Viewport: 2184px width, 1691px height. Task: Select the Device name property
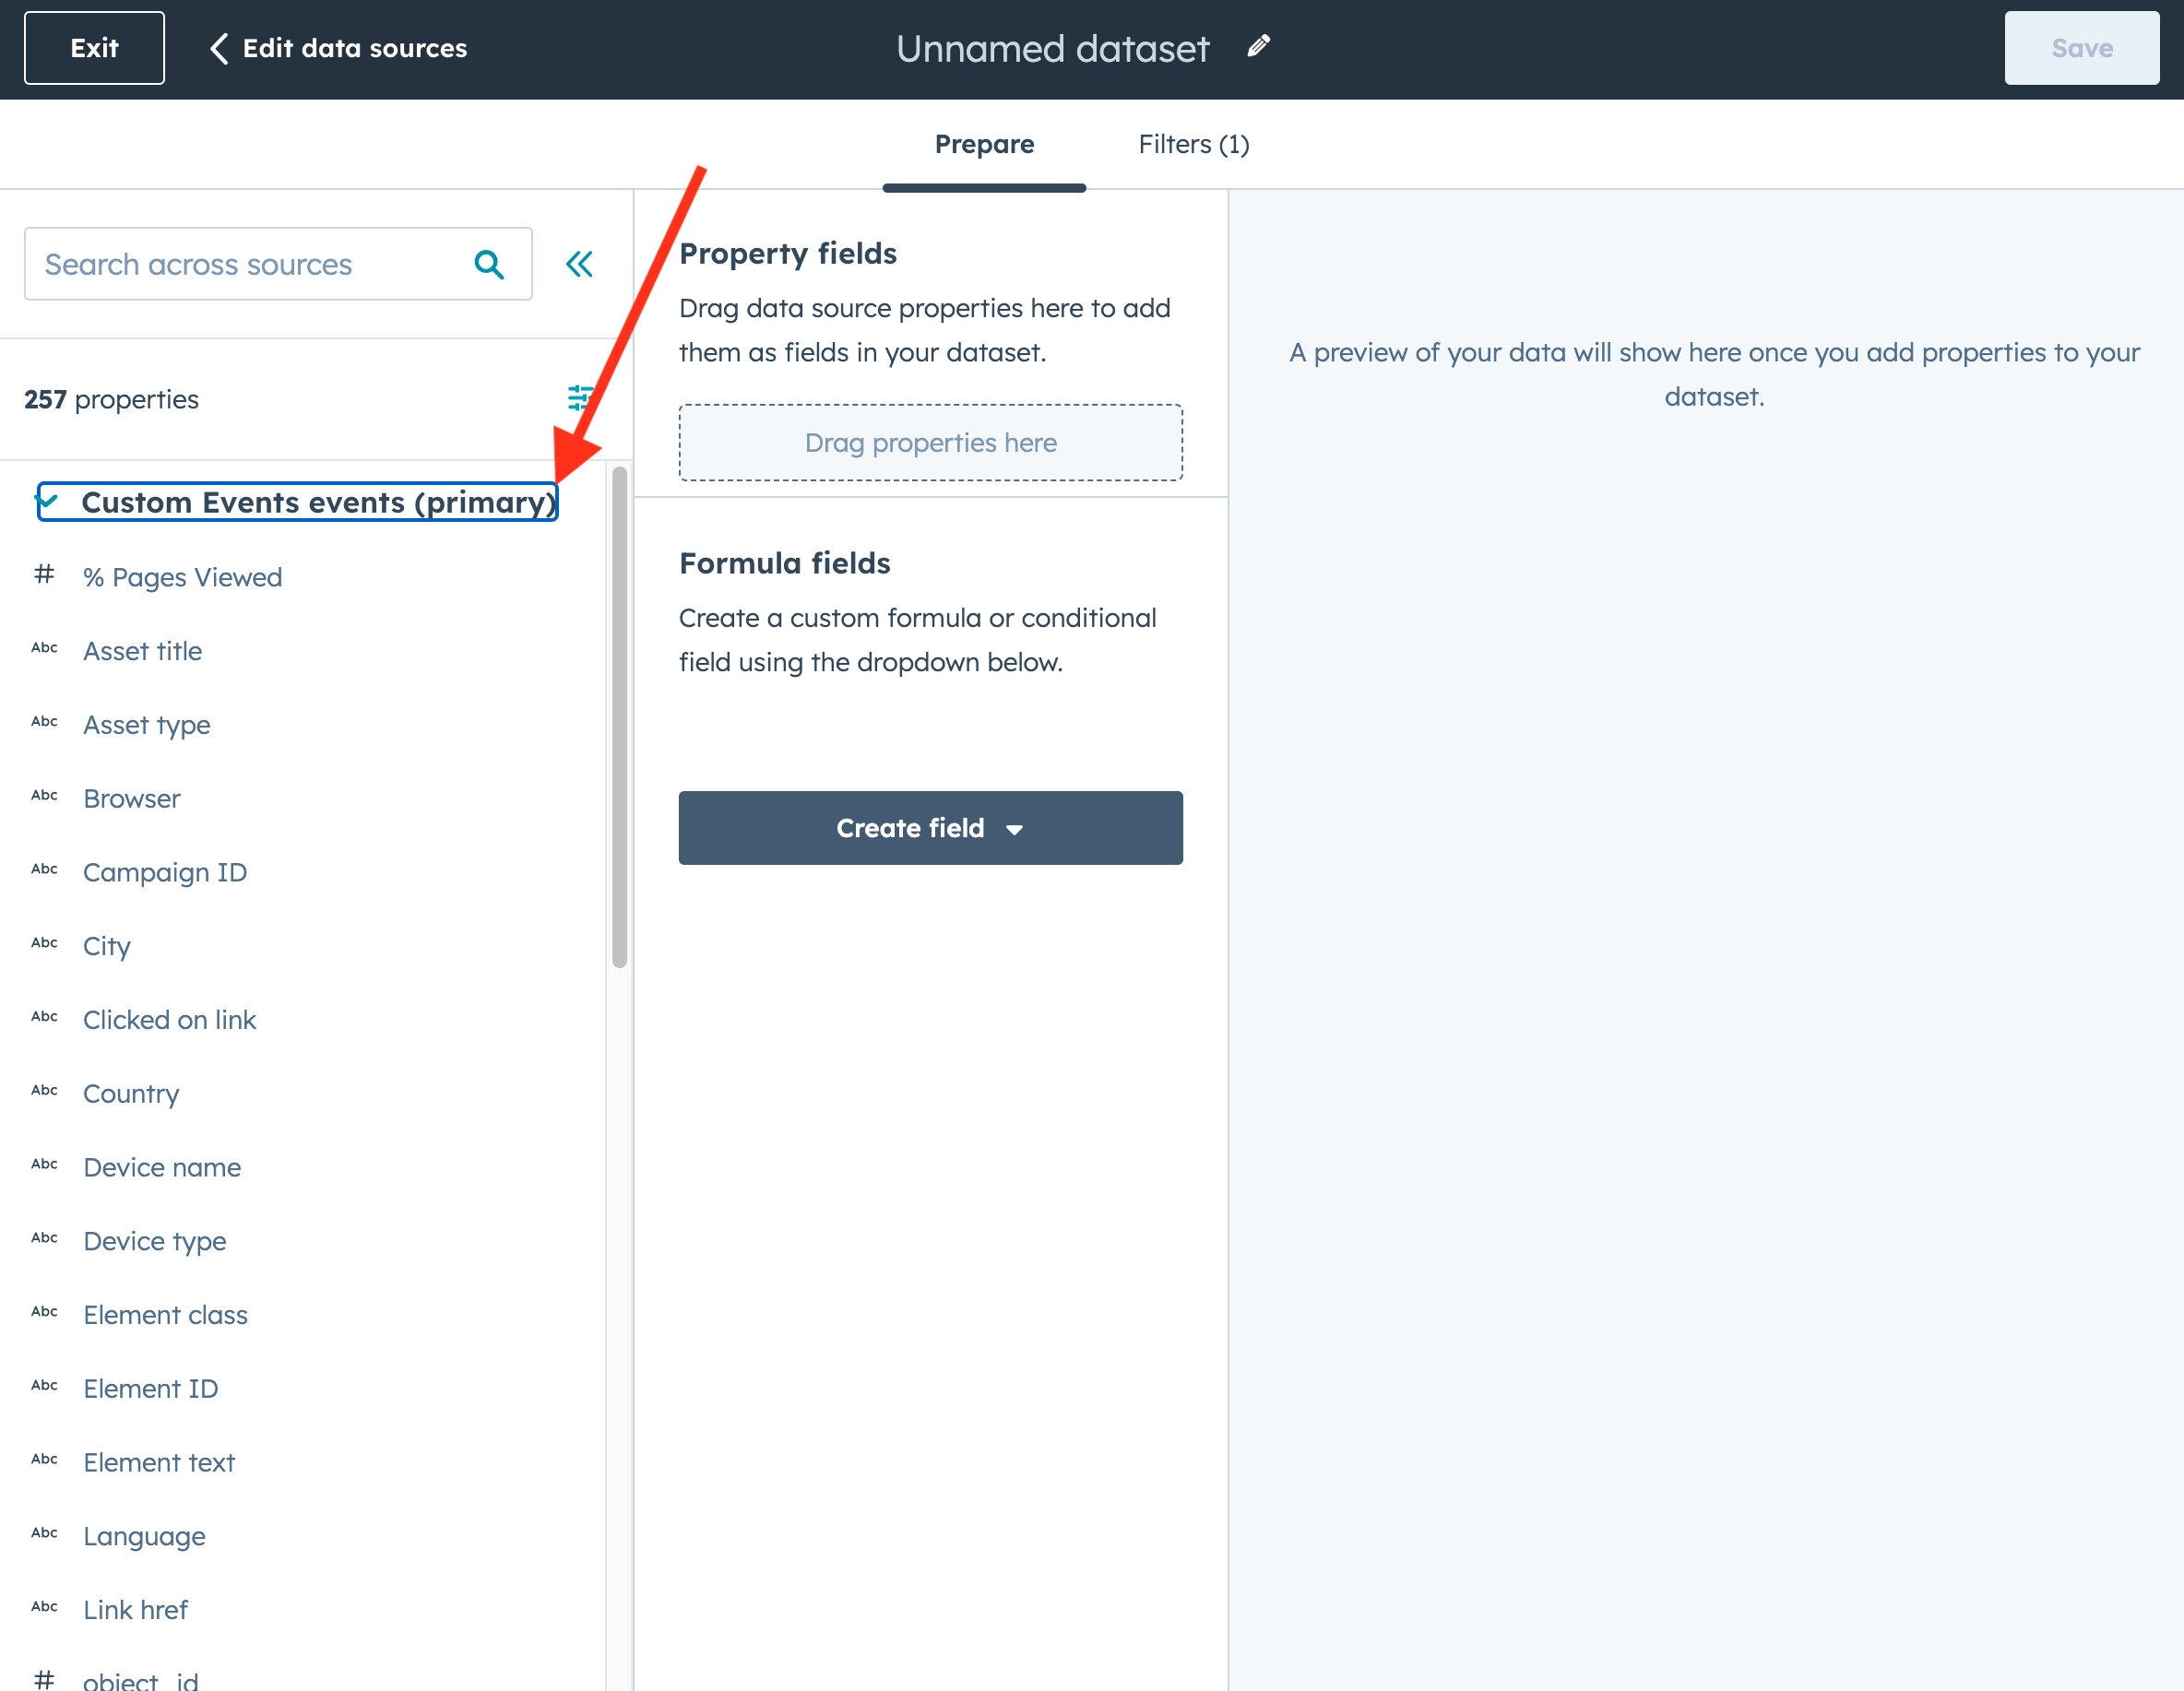click(x=161, y=1168)
